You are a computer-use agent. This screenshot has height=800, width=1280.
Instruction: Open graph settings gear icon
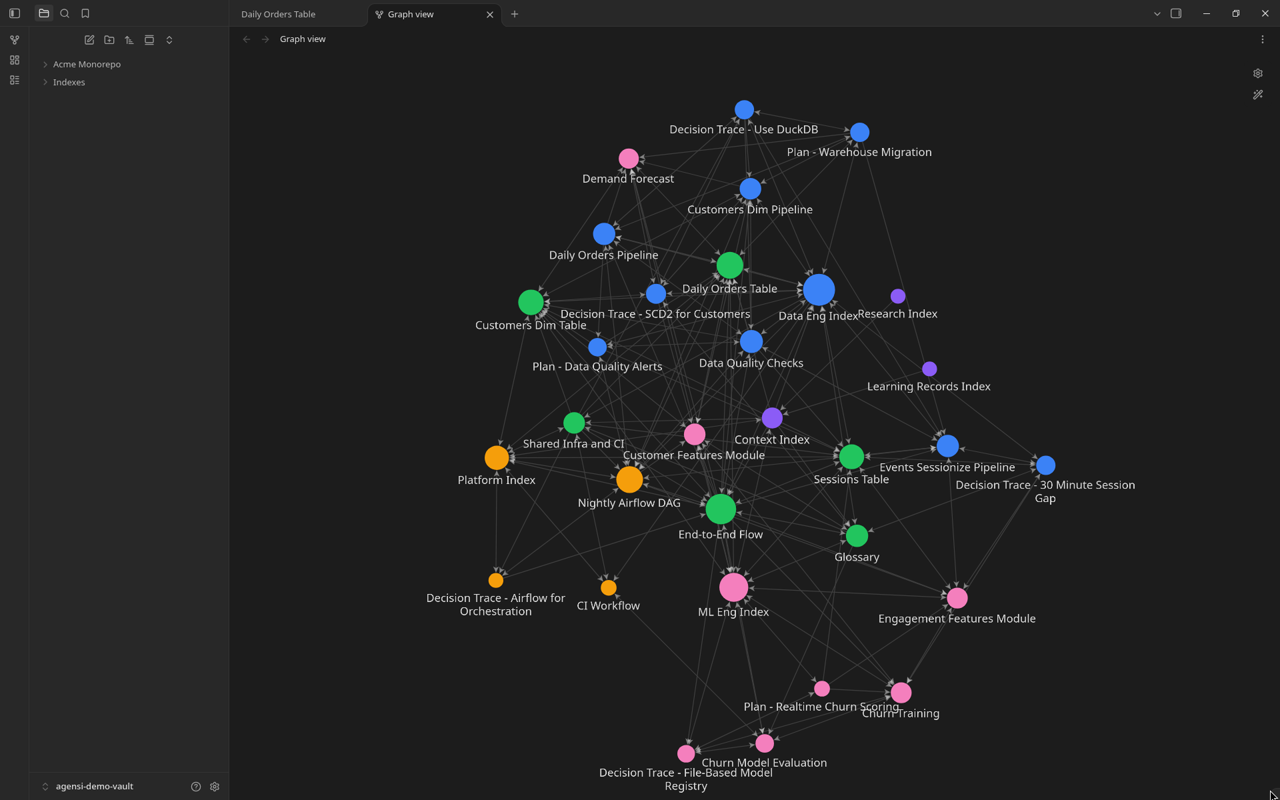coord(1258,74)
